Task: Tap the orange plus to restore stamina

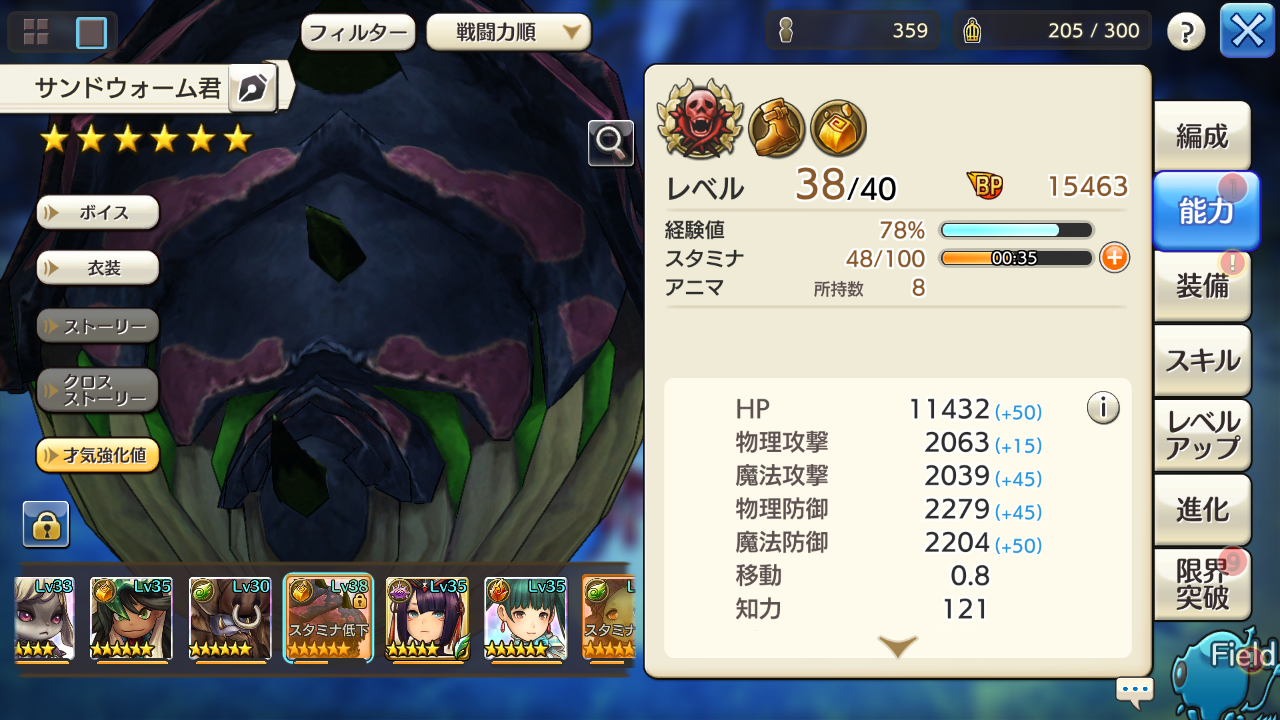Action: coord(1114,258)
